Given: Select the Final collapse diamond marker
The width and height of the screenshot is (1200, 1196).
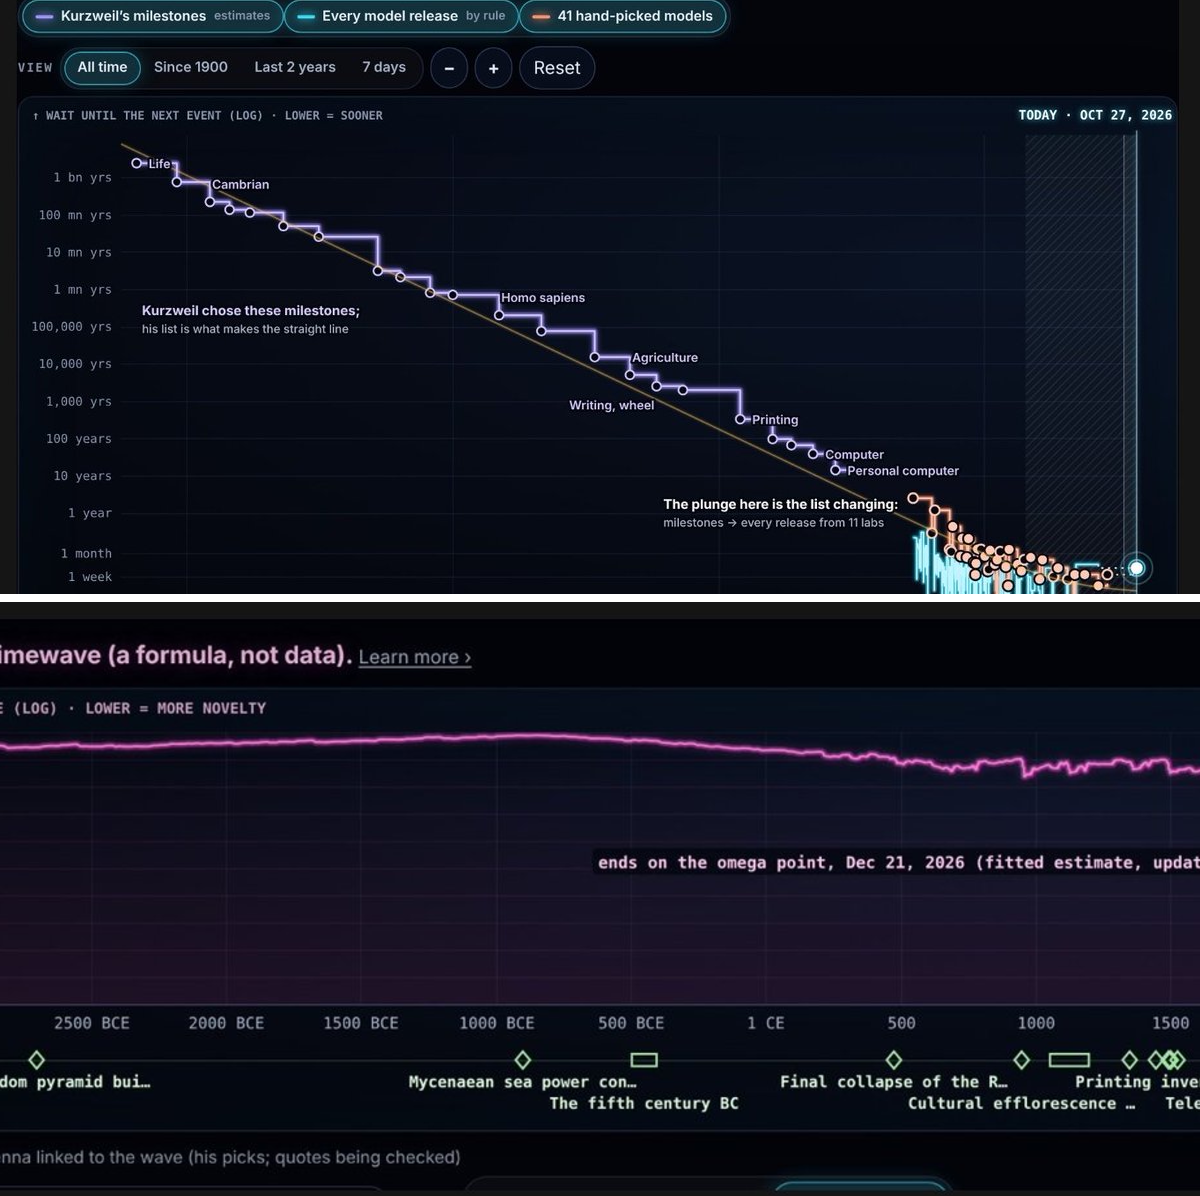Looking at the screenshot, I should click(x=894, y=1059).
